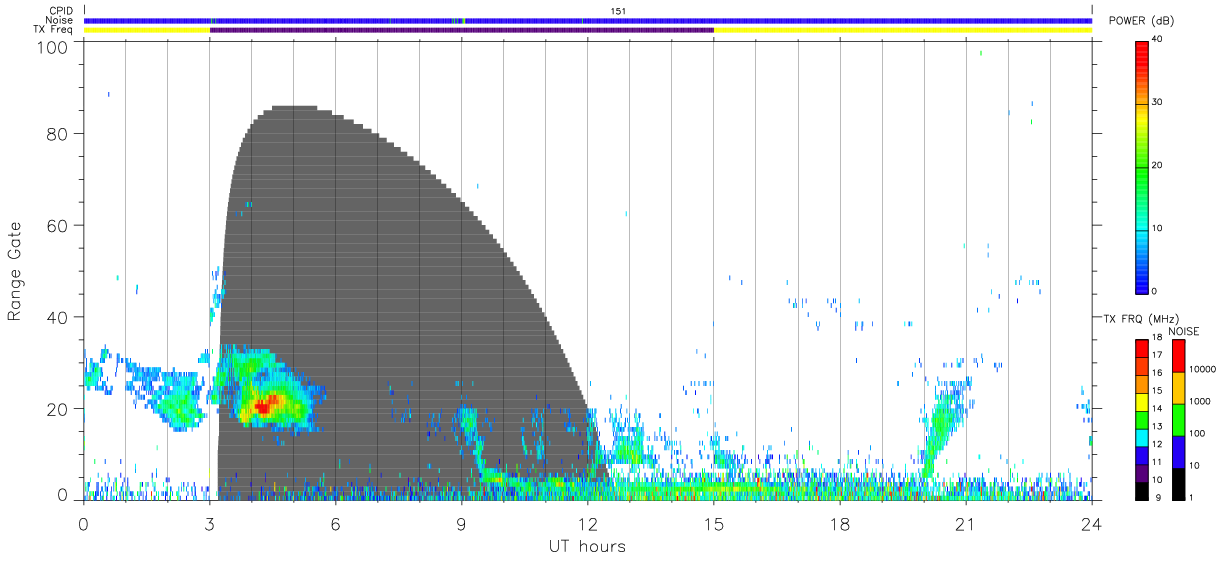Click the NOISE legend title

1183,331
